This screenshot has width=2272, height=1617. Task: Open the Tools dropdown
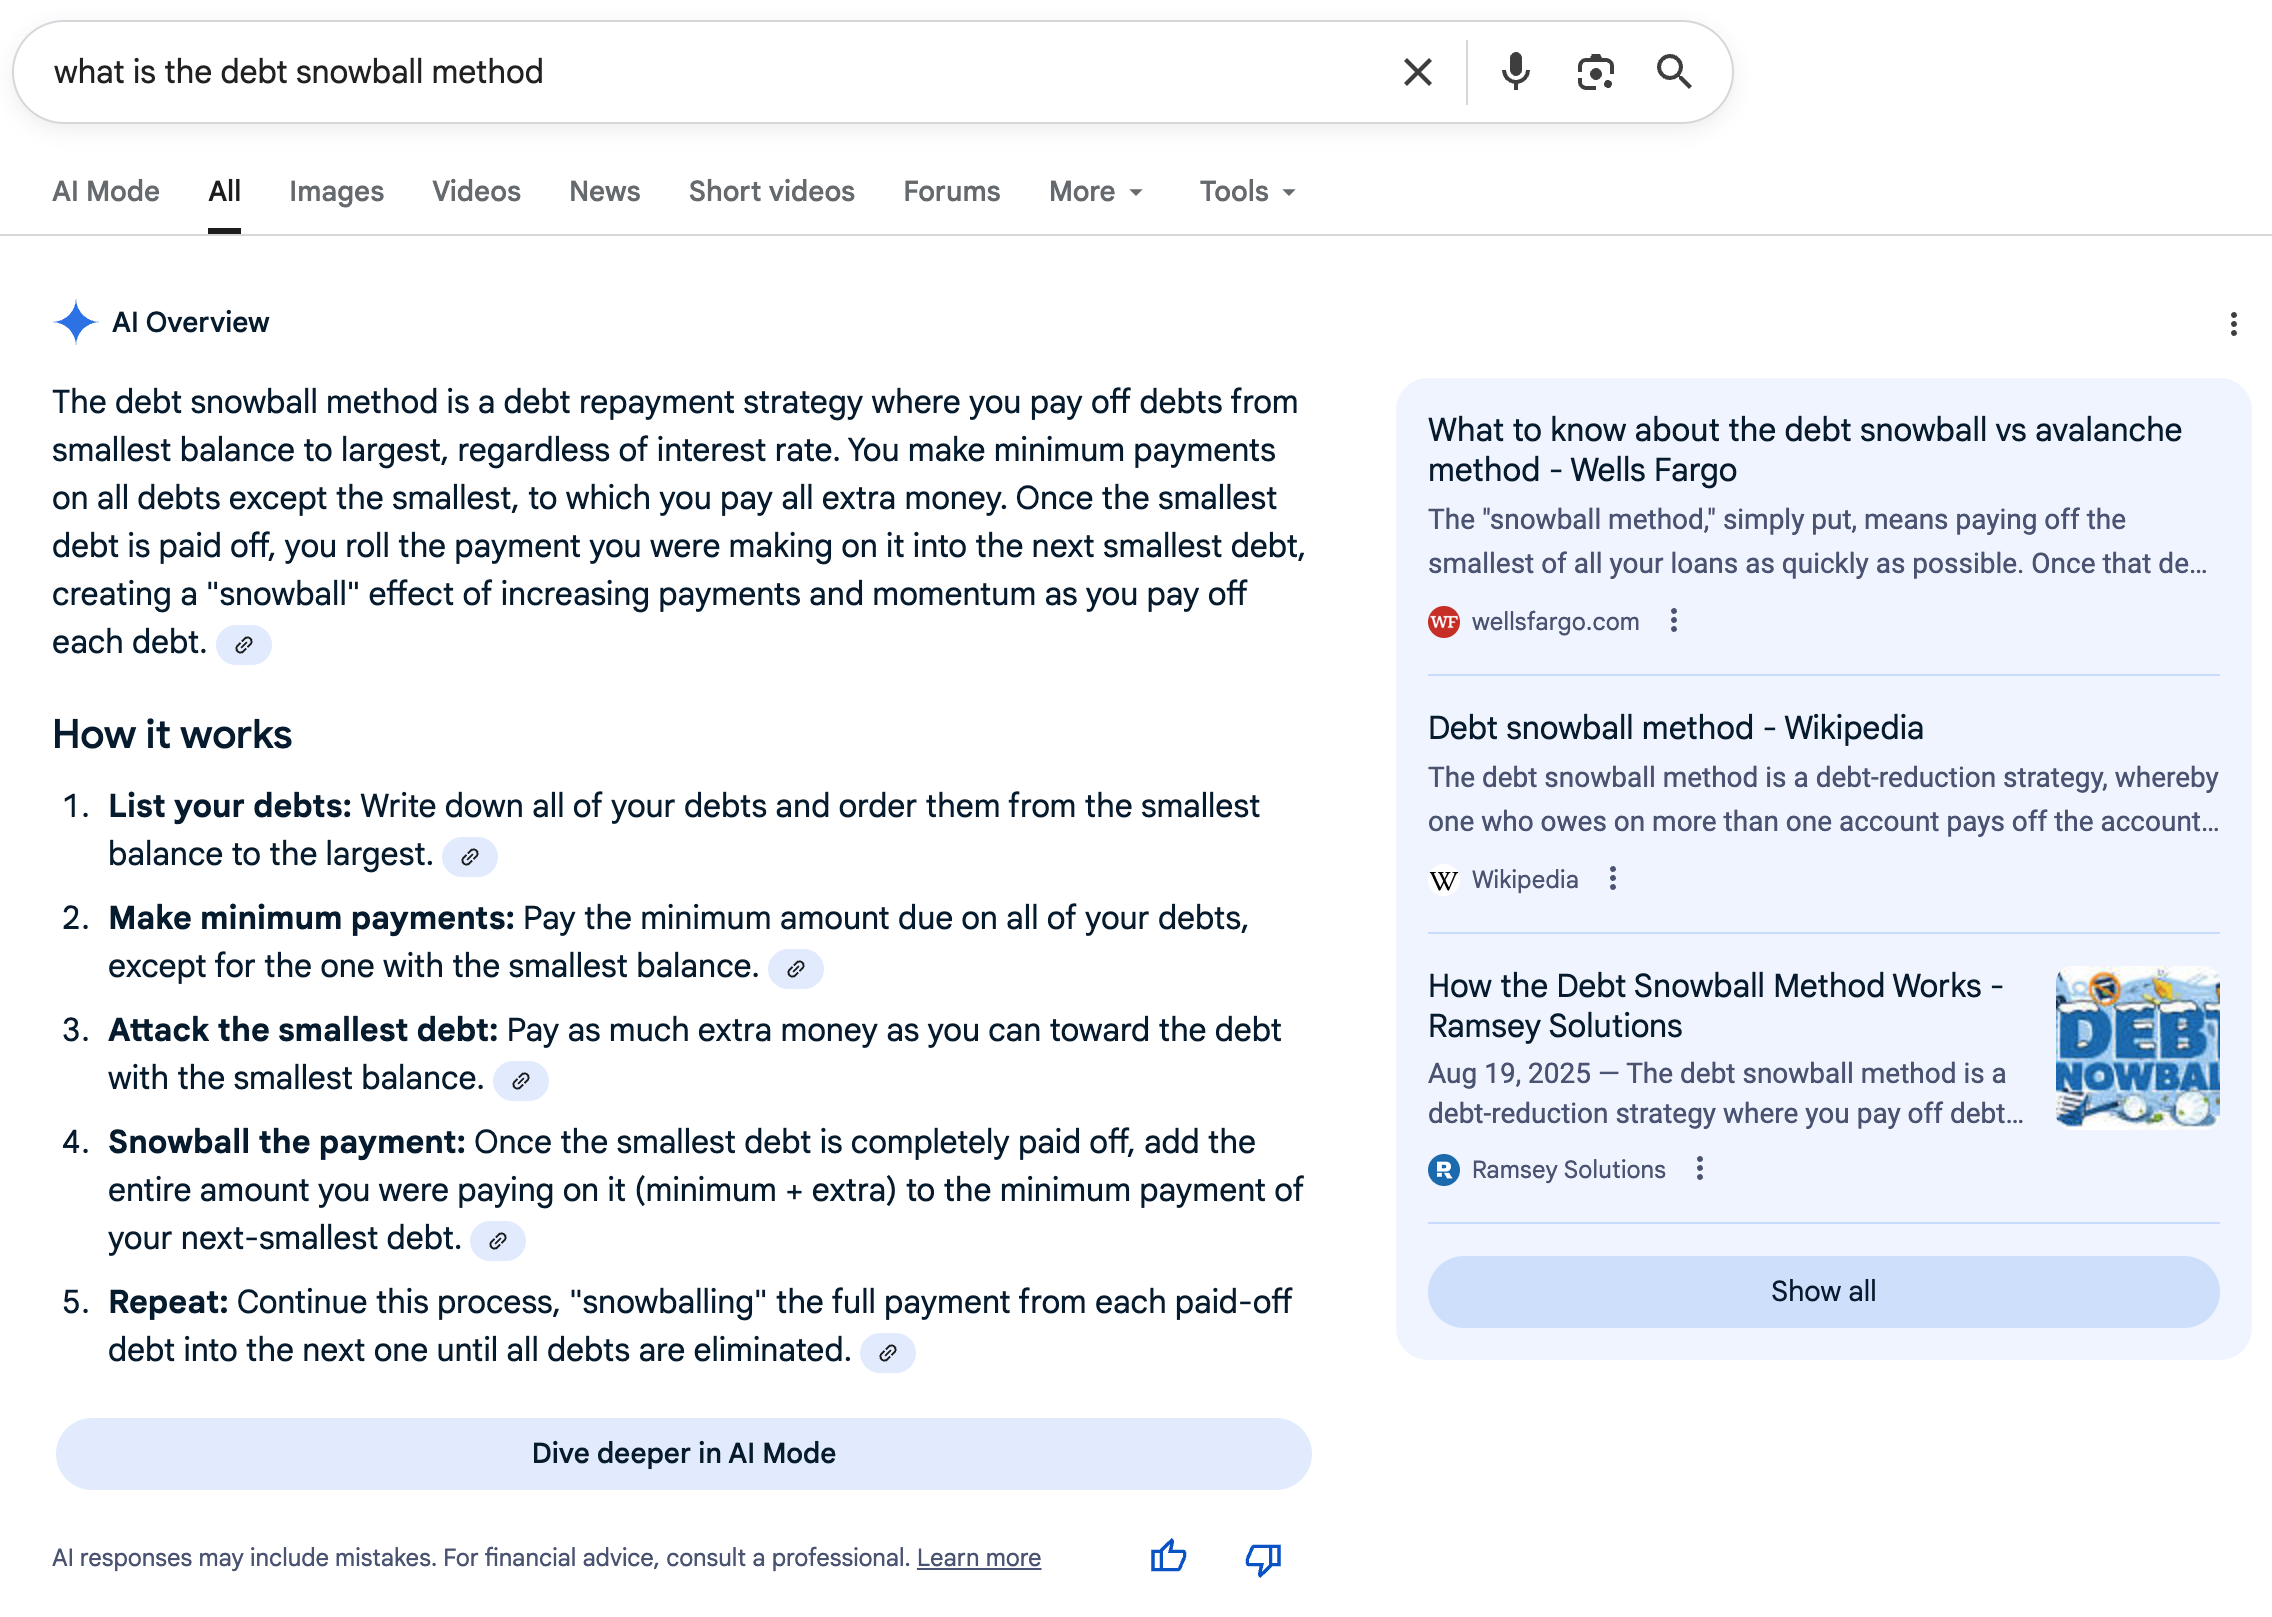point(1245,191)
